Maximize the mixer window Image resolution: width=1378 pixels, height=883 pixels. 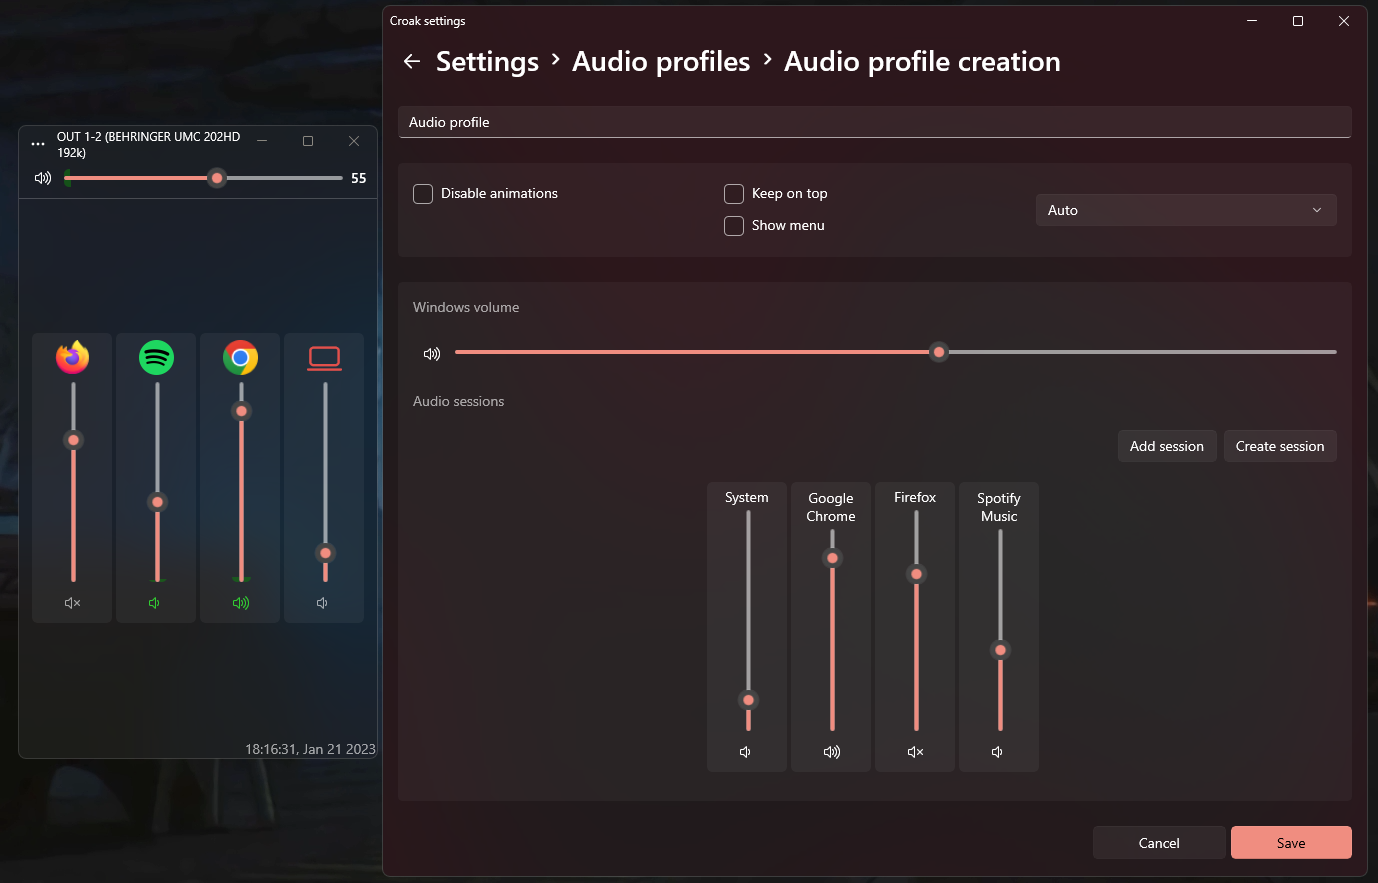click(x=308, y=141)
